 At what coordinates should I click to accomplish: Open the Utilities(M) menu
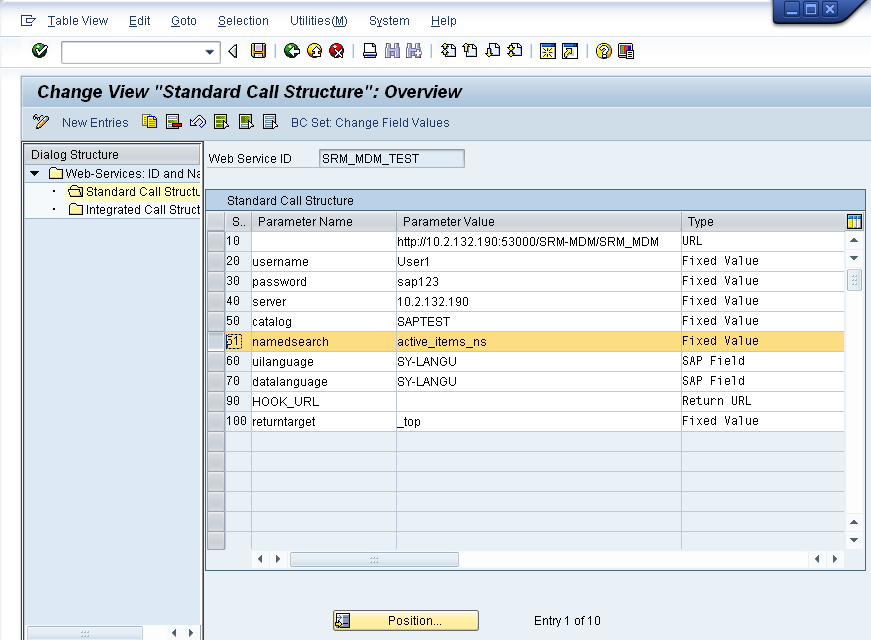coord(319,21)
